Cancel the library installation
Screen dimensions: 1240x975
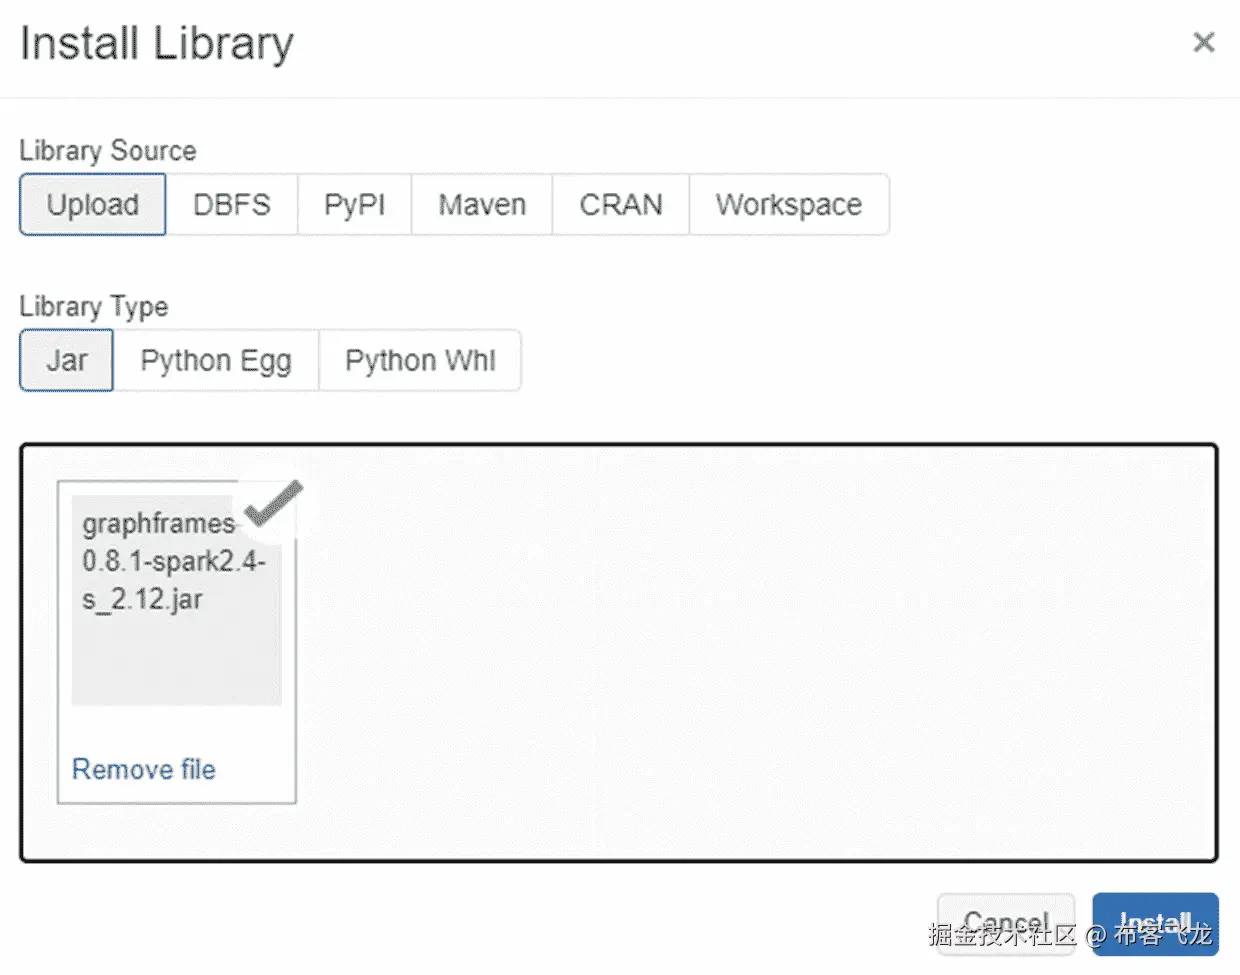[x=1006, y=921]
